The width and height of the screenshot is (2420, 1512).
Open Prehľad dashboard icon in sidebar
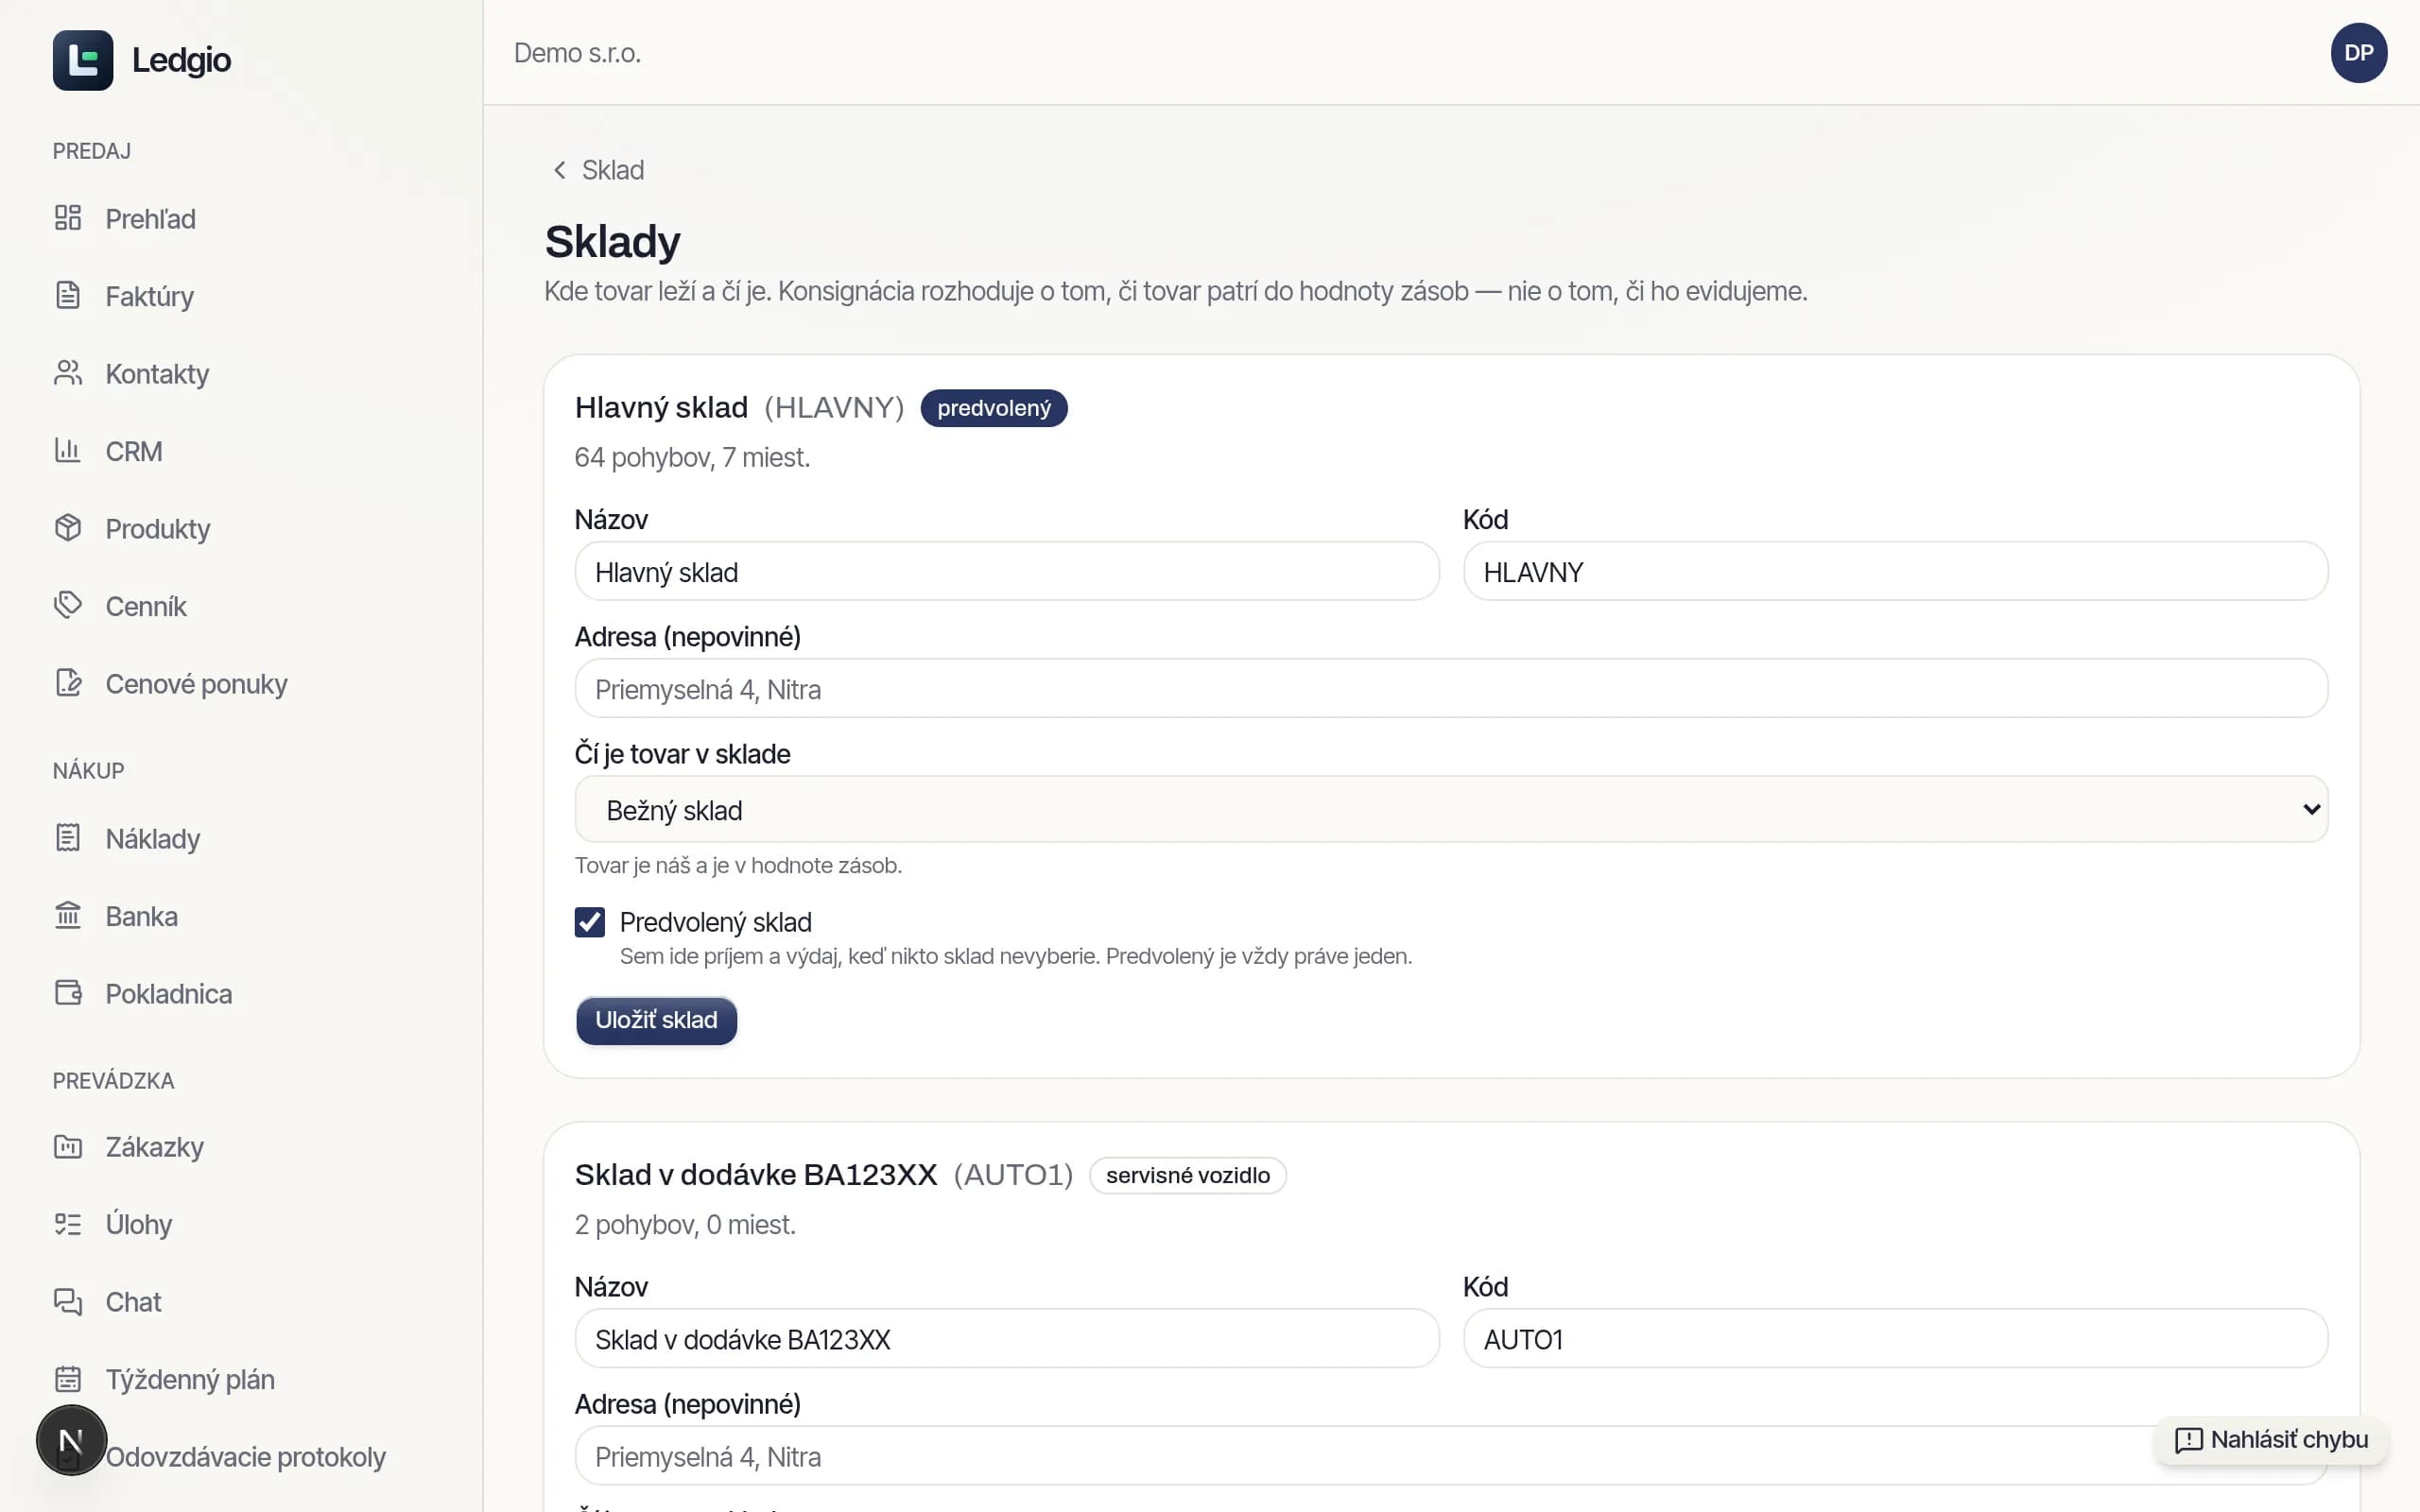point(68,218)
